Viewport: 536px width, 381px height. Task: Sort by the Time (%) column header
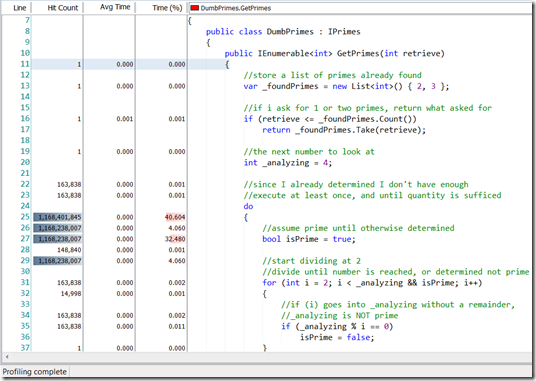pos(167,8)
